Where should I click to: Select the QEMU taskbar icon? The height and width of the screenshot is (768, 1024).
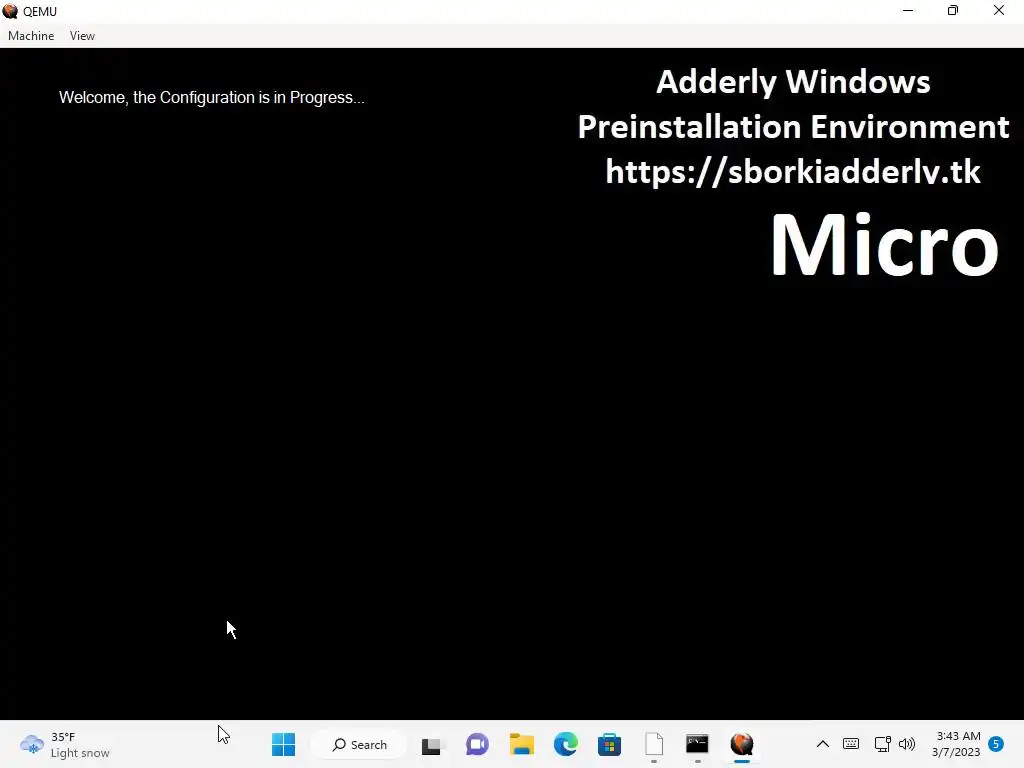click(742, 744)
